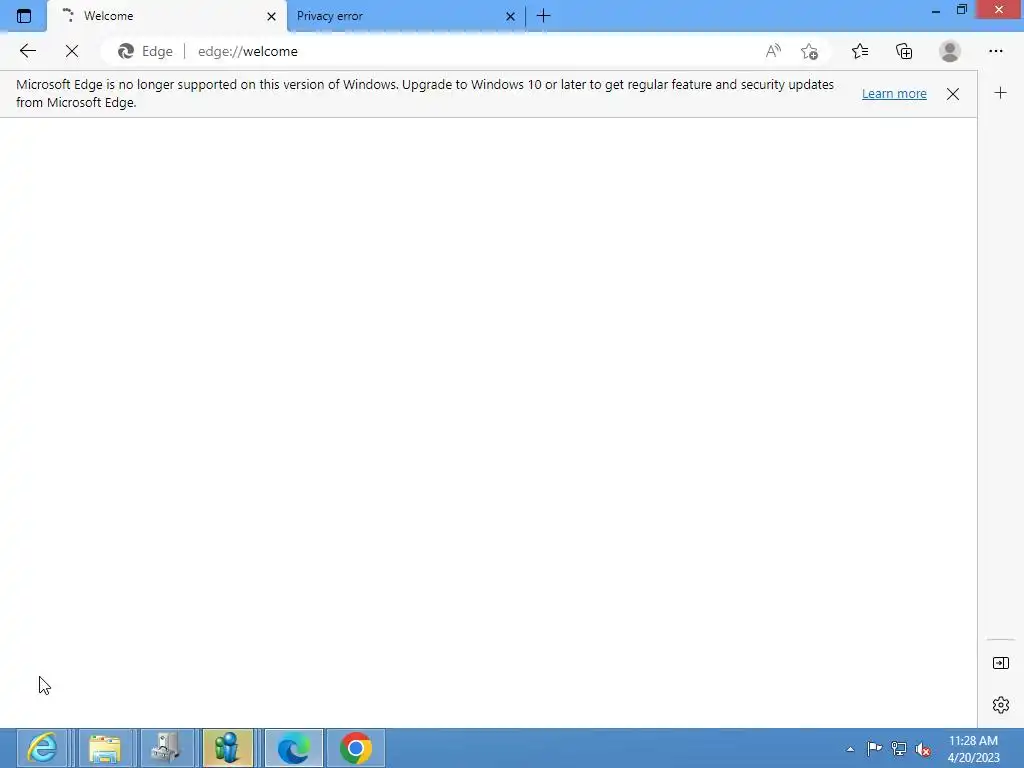Image resolution: width=1024 pixels, height=768 pixels.
Task: Open muted volume tray icon
Action: point(923,749)
